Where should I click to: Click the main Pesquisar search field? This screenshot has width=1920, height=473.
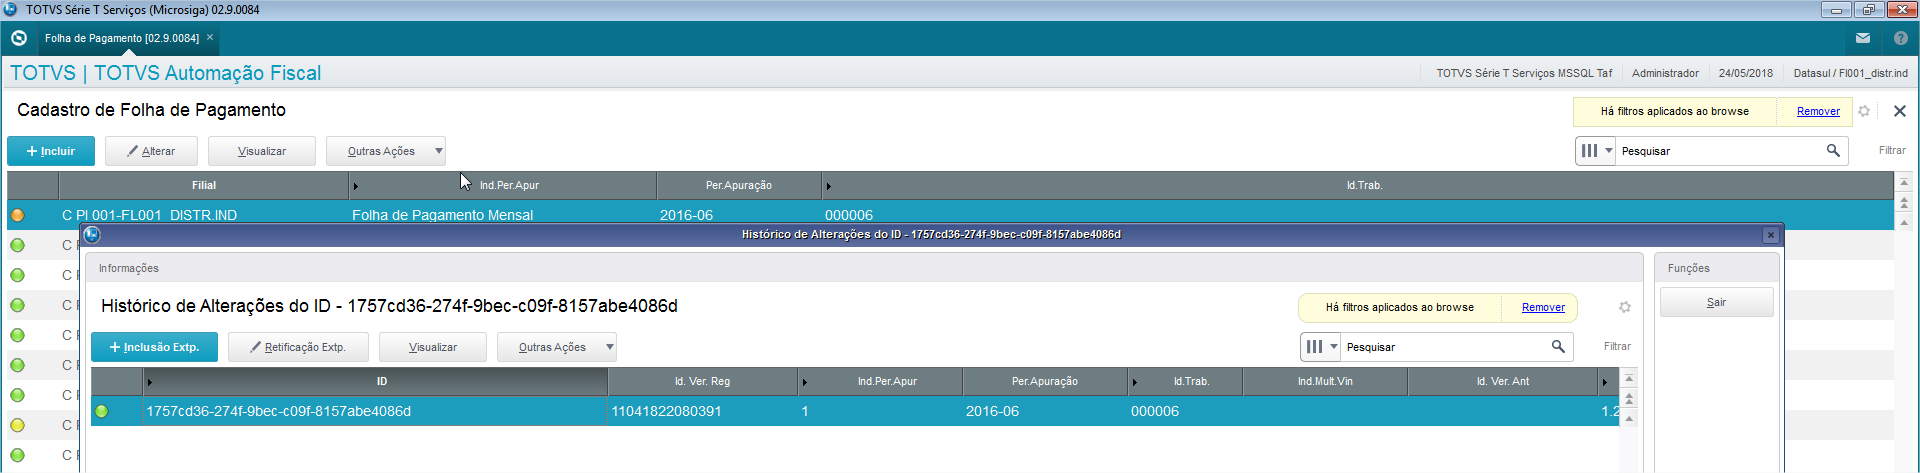pyautogui.click(x=1720, y=151)
